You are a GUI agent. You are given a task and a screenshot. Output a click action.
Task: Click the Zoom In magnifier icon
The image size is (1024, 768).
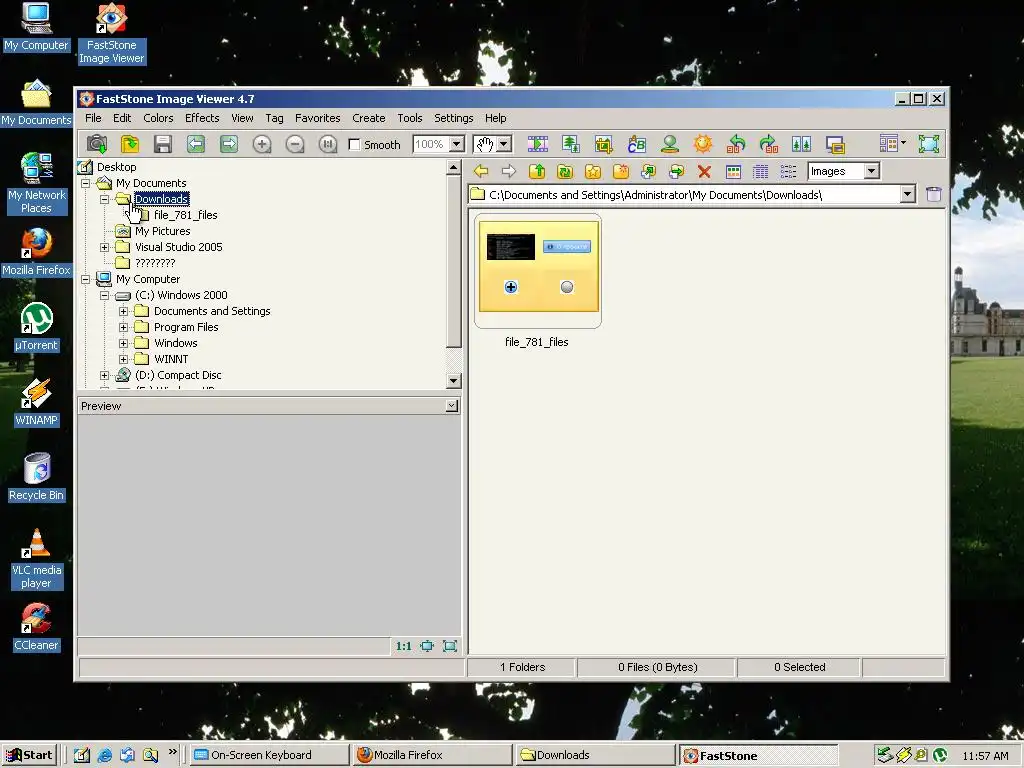coord(262,144)
